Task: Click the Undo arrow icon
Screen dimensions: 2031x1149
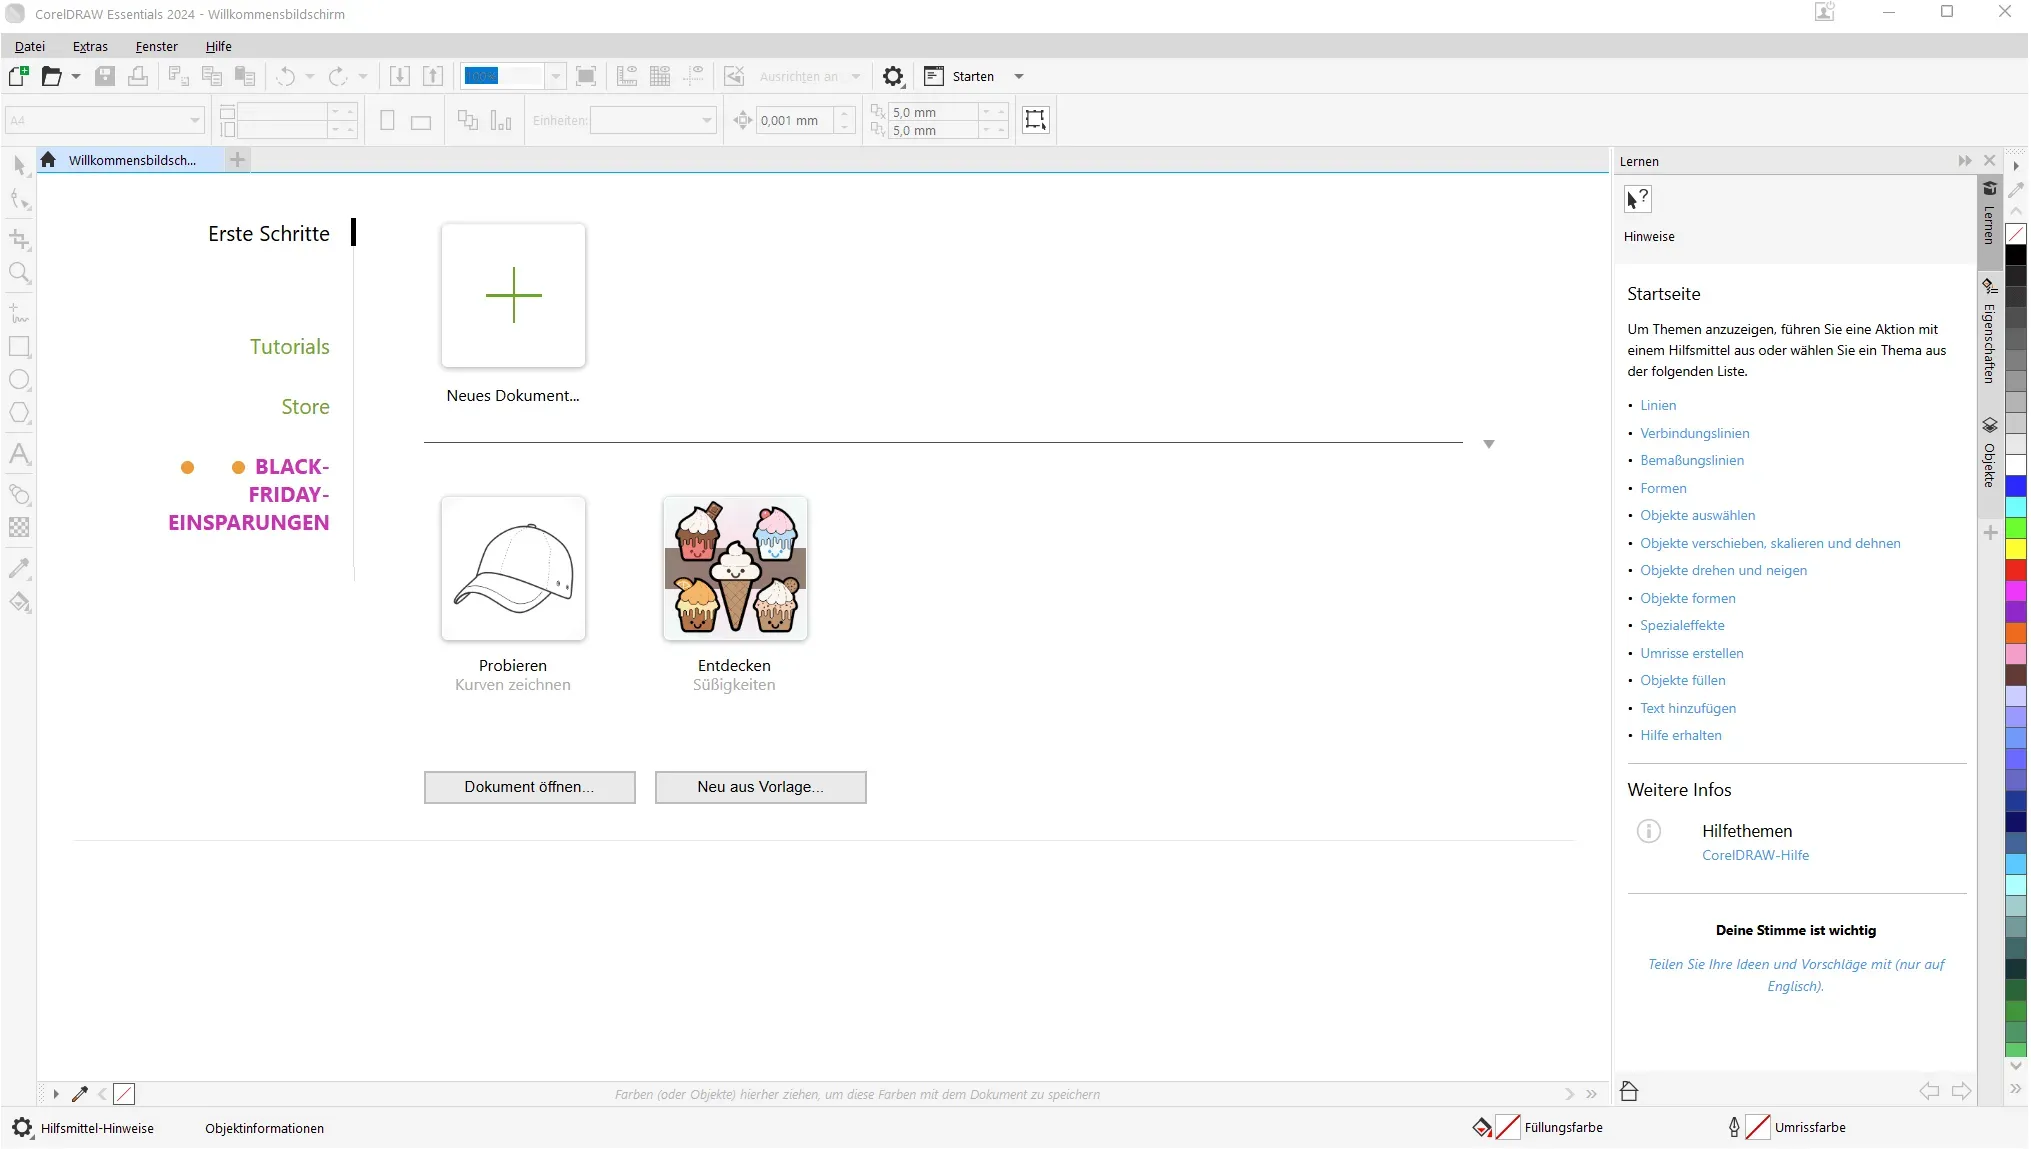Action: click(286, 76)
